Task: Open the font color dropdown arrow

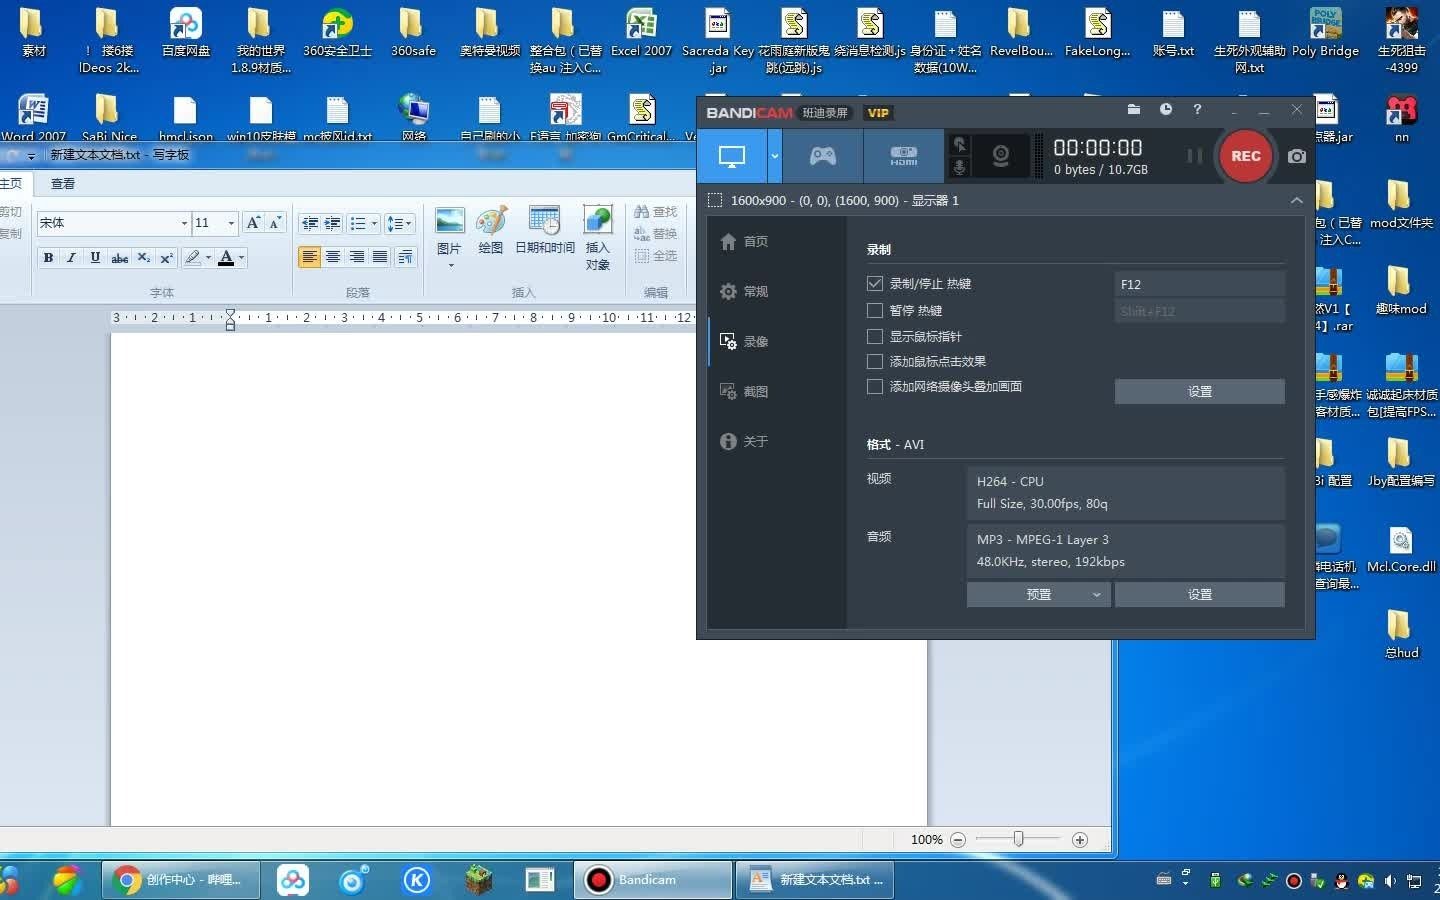Action: pos(242,258)
